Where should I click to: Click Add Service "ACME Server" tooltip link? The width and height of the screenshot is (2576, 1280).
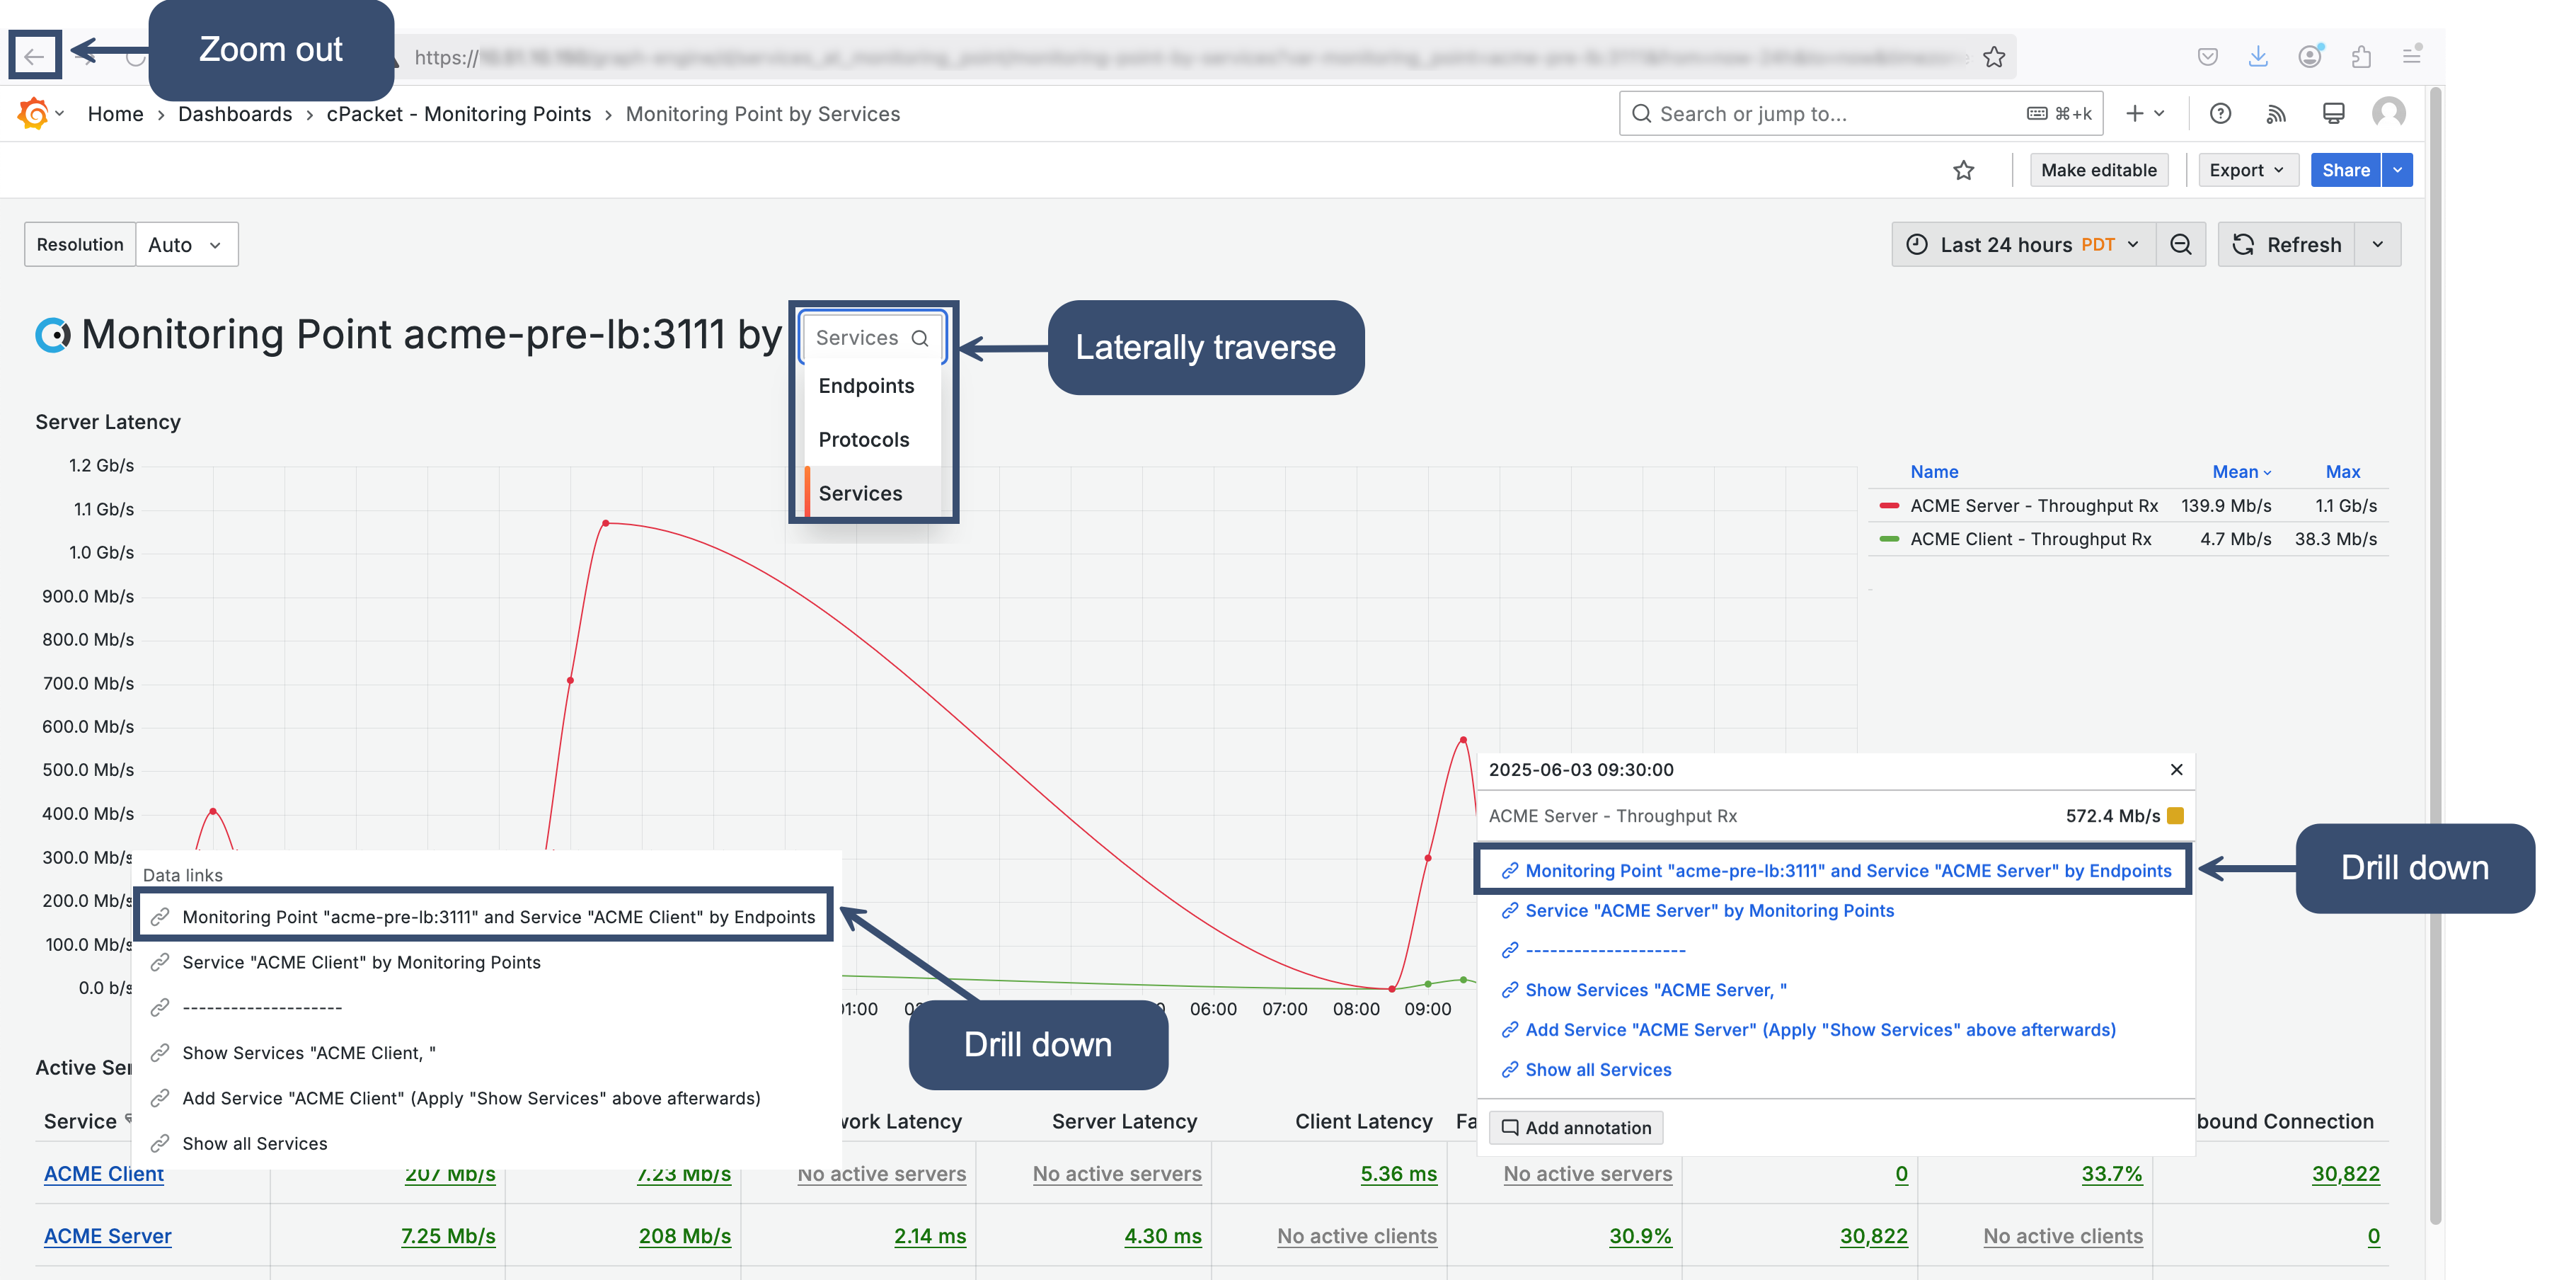(x=1820, y=1030)
